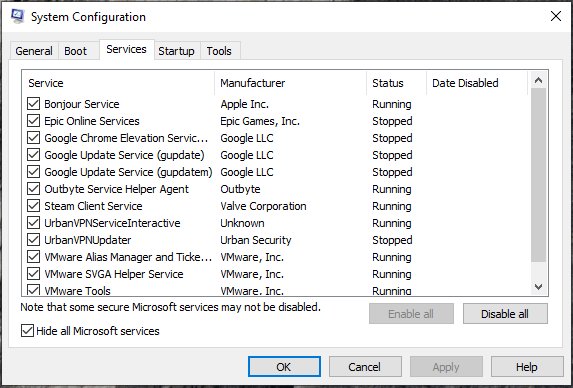Viewport: 573px width, 388px height.
Task: Switch to the General tab
Action: (x=34, y=51)
